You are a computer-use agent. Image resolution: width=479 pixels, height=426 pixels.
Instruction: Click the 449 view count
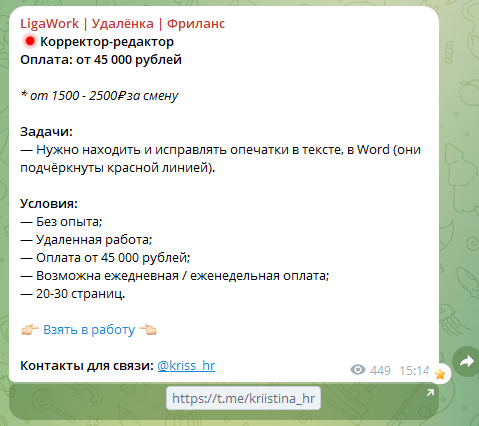pyautogui.click(x=380, y=370)
